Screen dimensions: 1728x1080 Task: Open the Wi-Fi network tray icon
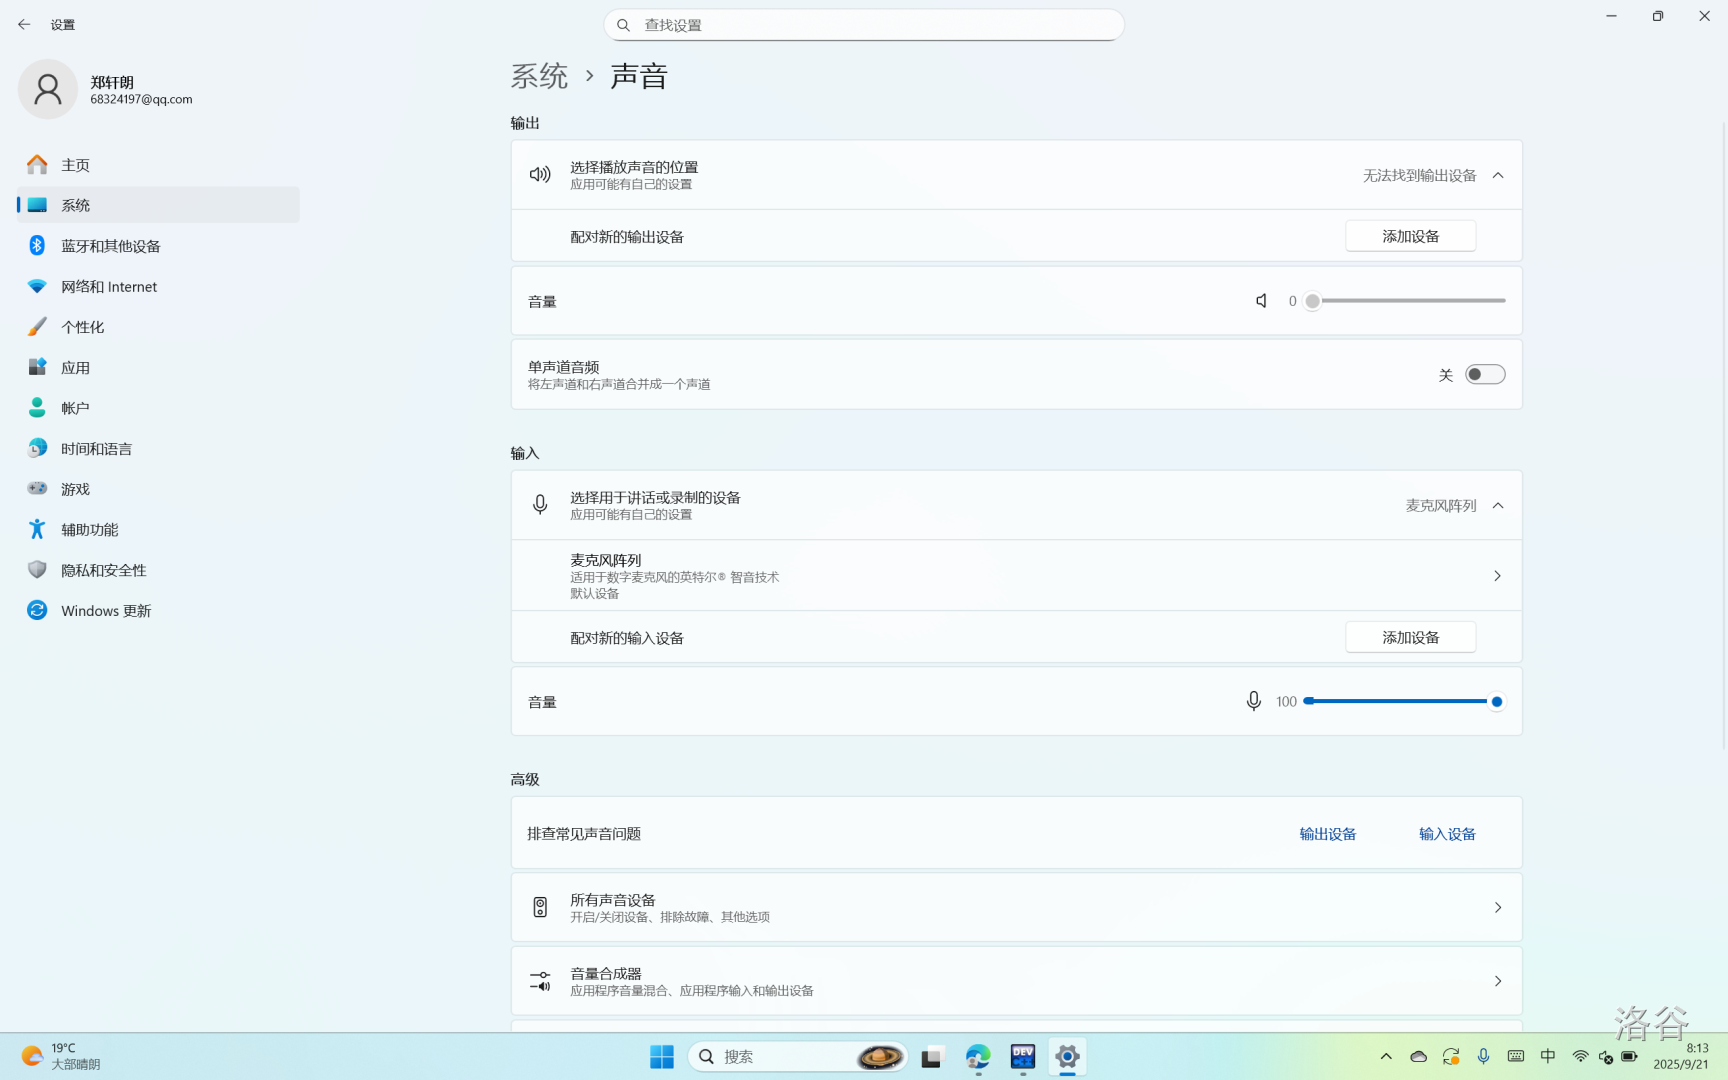(x=1580, y=1057)
